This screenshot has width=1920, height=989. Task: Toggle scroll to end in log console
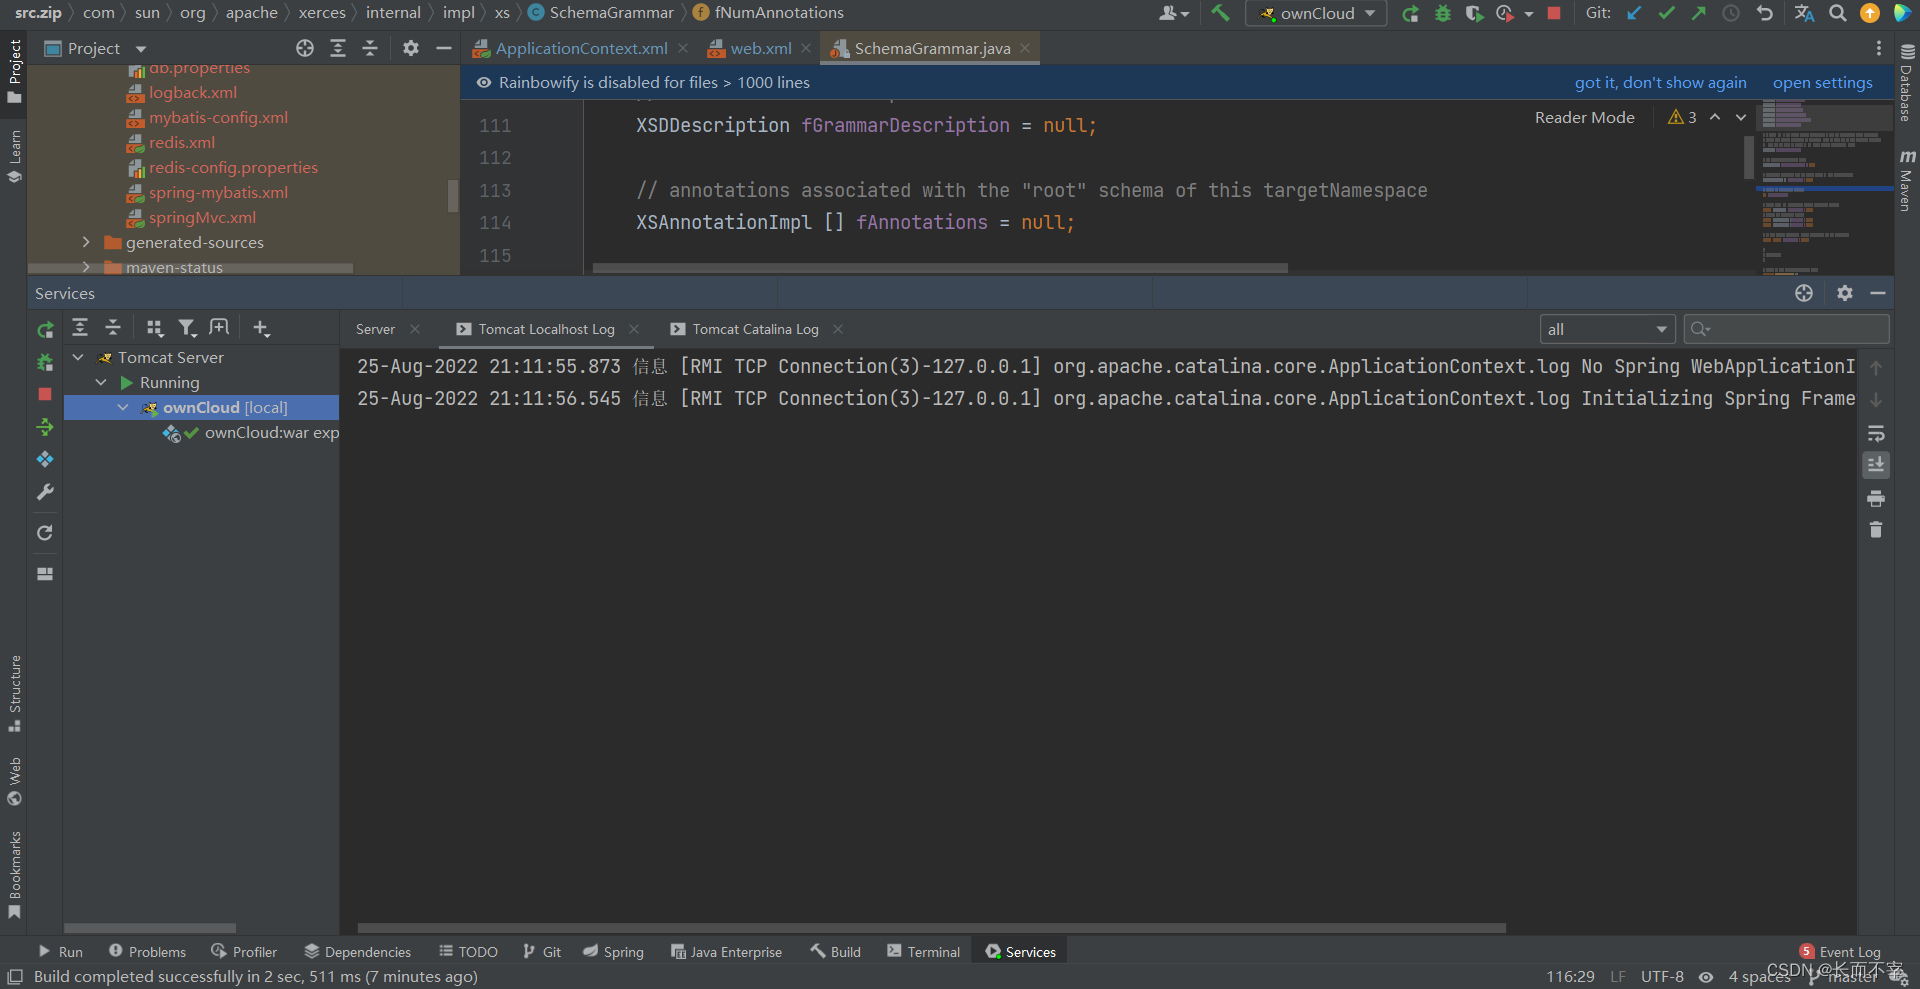[x=1876, y=465]
